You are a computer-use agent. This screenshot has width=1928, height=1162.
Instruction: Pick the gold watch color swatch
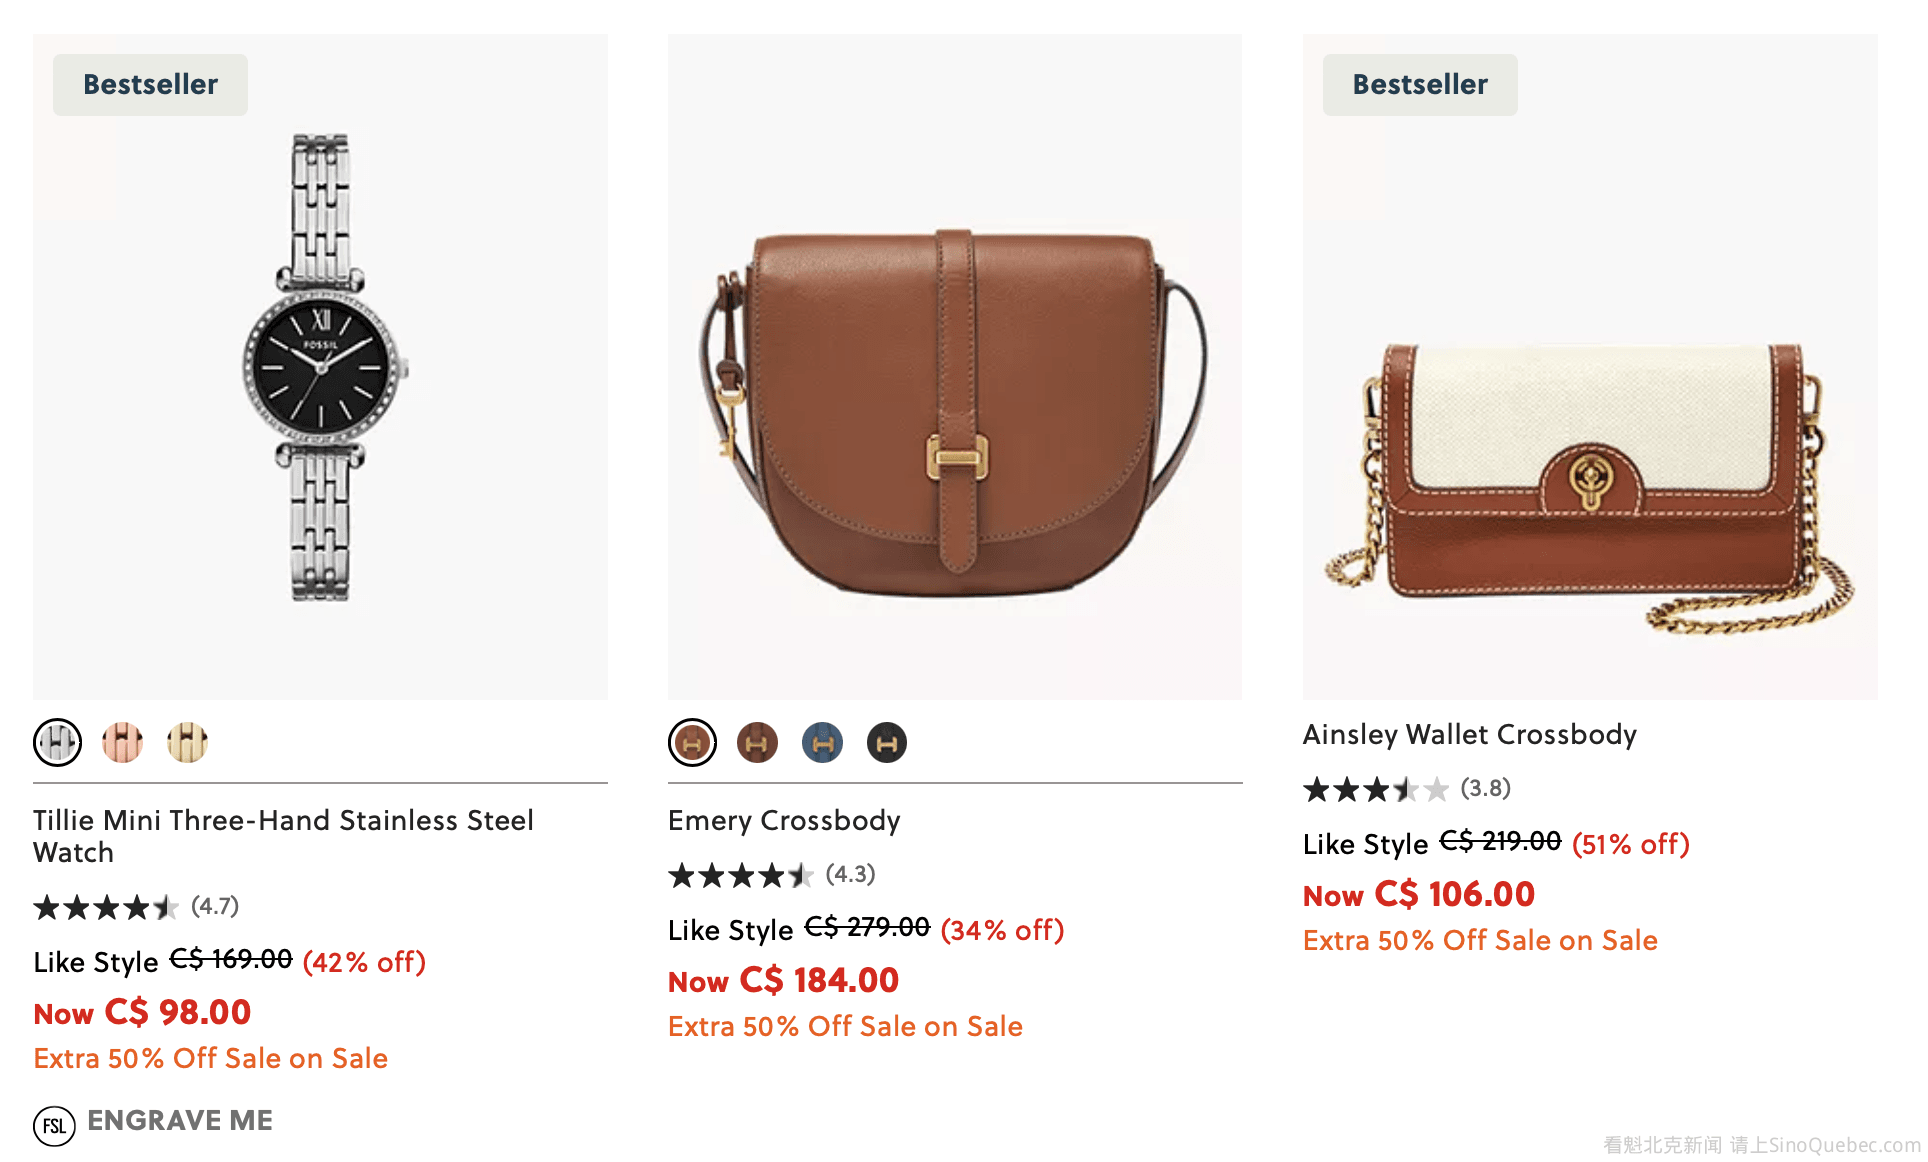pyautogui.click(x=187, y=742)
